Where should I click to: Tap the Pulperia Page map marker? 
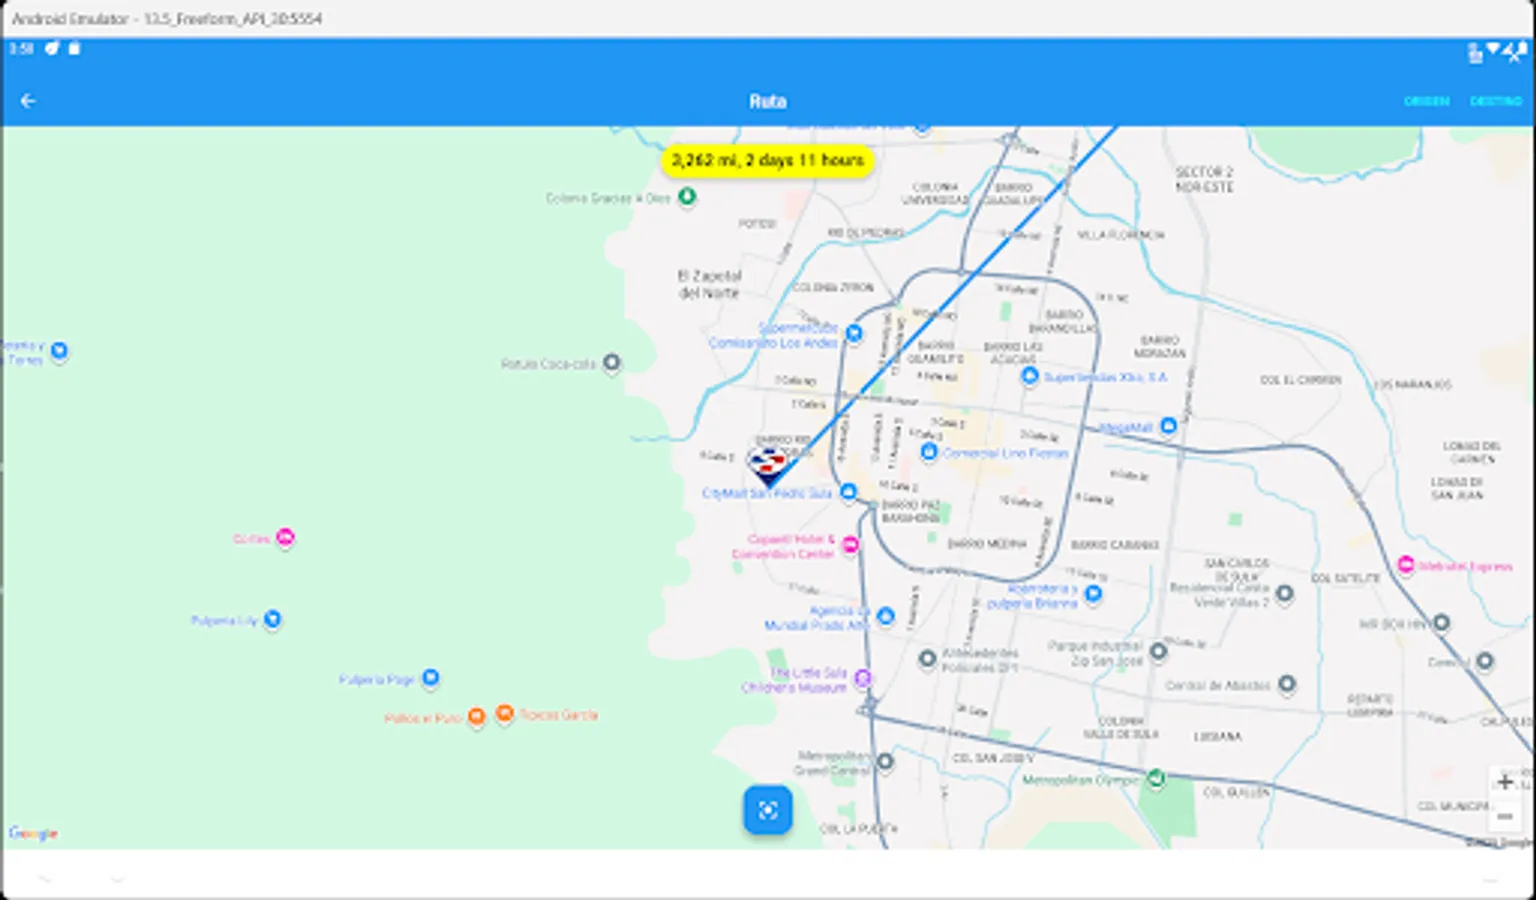(x=431, y=678)
